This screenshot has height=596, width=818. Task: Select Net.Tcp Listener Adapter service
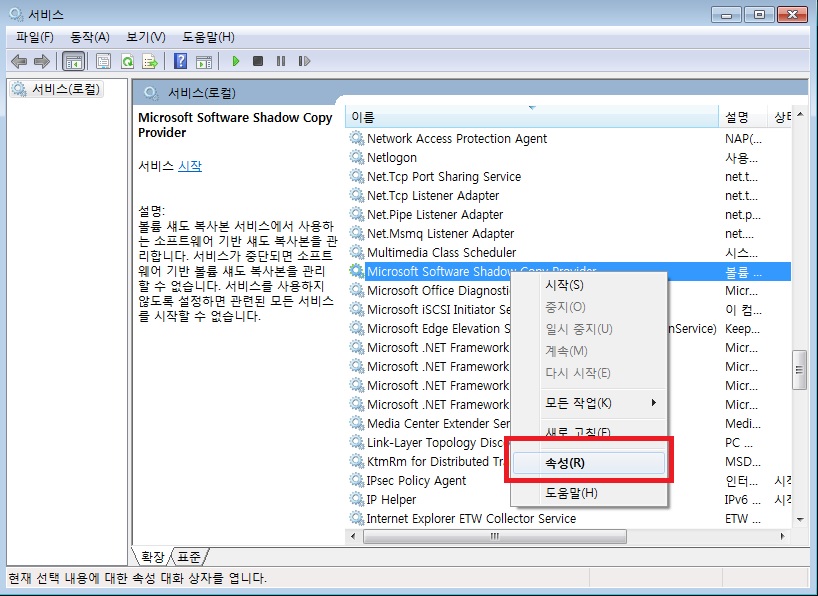point(570,195)
